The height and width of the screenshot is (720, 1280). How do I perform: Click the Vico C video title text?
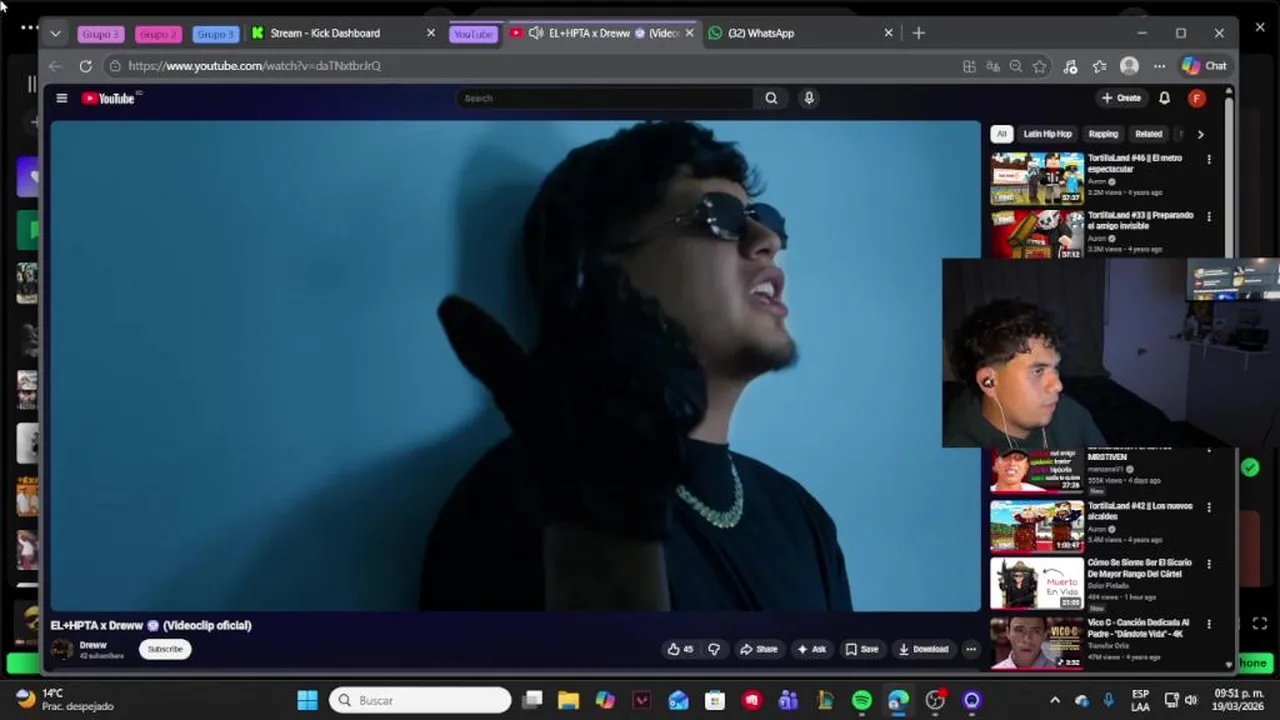[x=1138, y=628]
